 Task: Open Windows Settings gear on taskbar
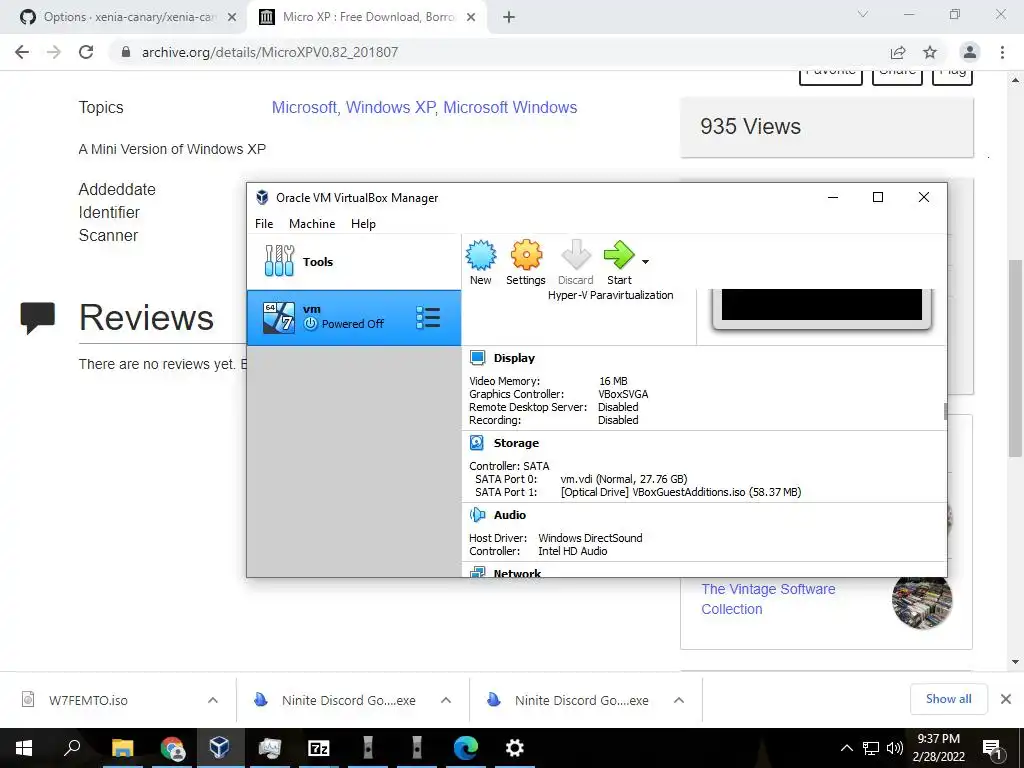click(515, 748)
